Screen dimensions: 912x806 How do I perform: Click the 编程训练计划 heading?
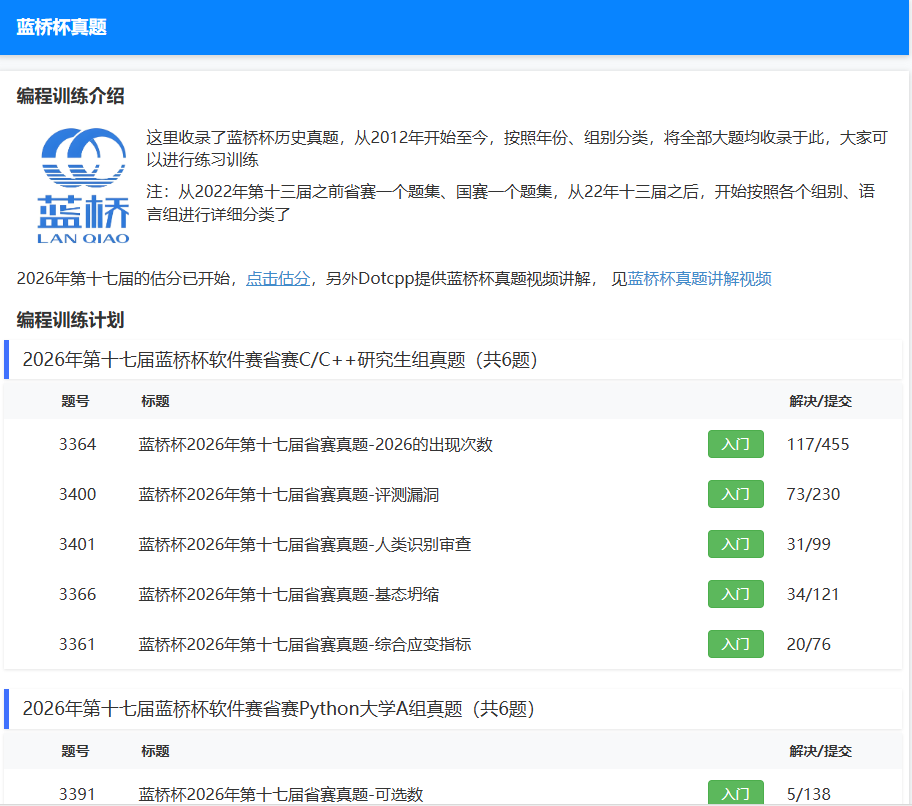[70, 320]
